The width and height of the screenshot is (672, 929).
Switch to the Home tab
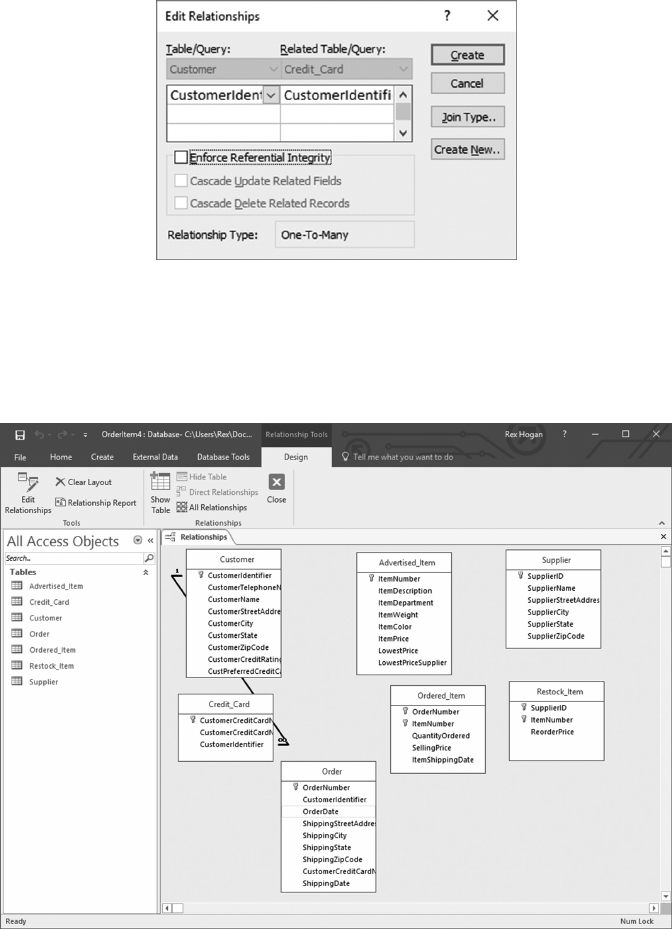(61, 457)
